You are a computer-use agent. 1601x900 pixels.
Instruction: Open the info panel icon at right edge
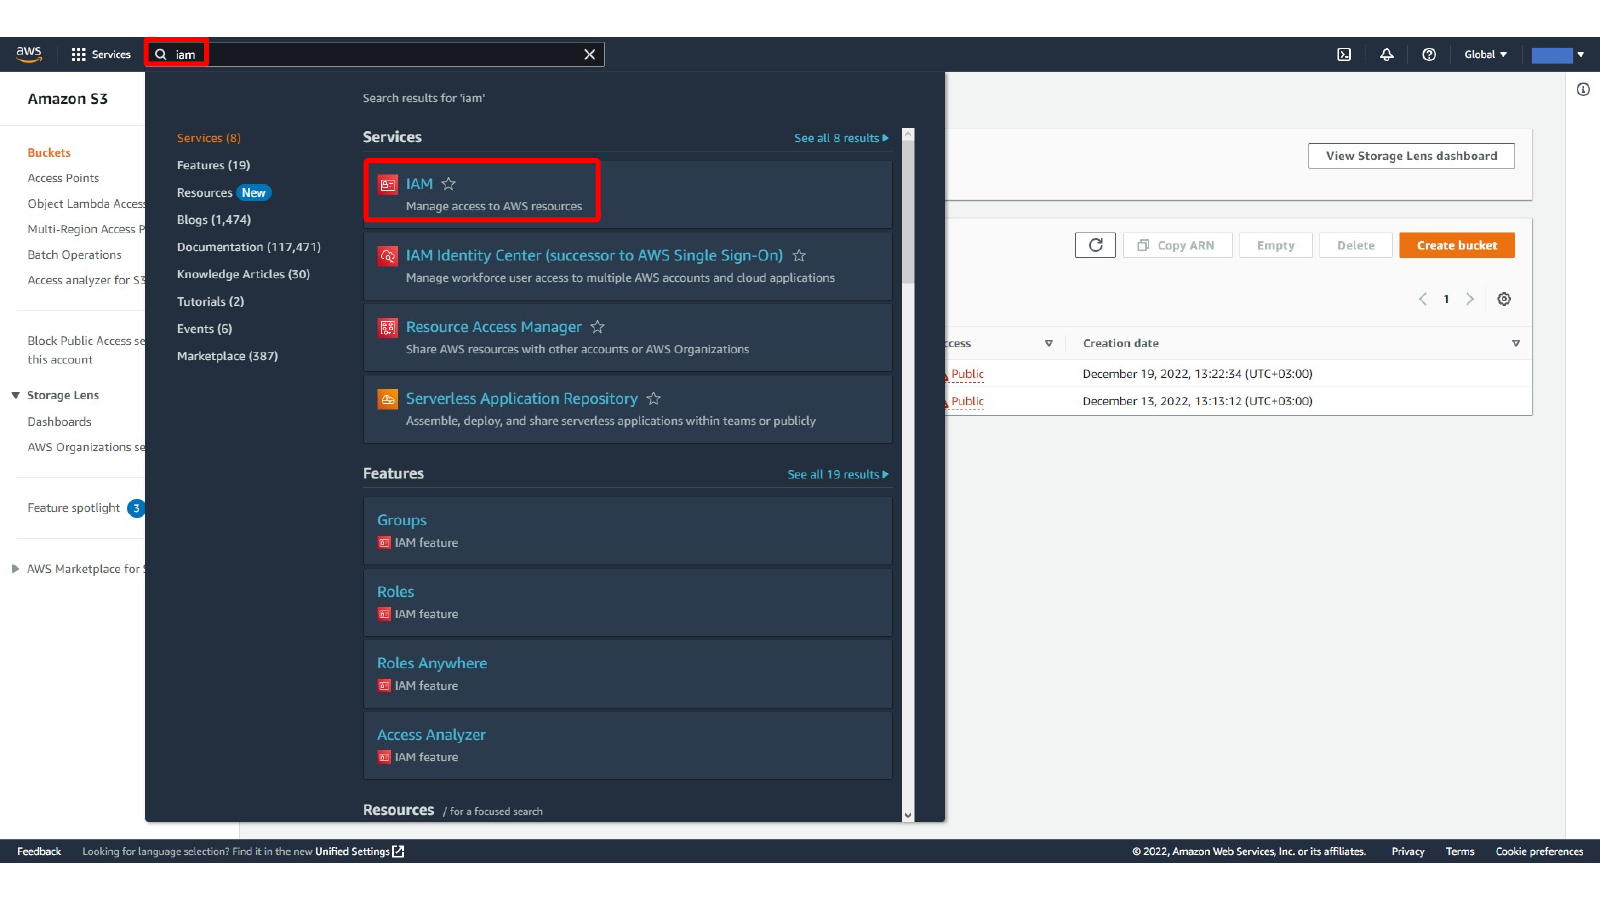click(x=1583, y=89)
